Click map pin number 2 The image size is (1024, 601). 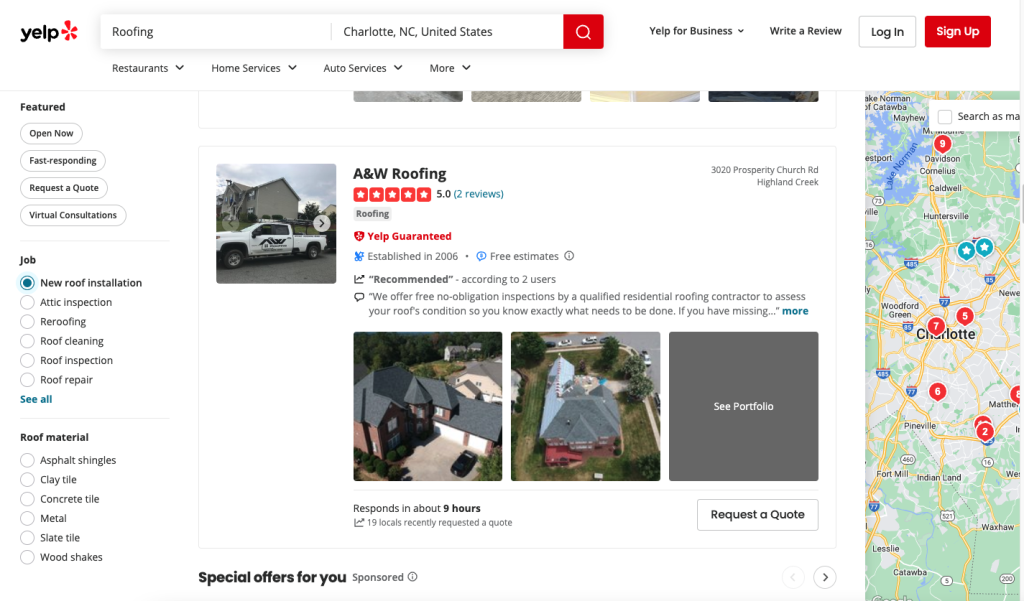985,432
